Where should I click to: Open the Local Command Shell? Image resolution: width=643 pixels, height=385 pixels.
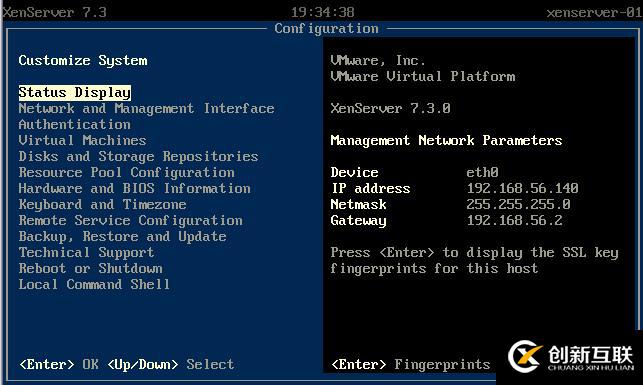pos(94,285)
